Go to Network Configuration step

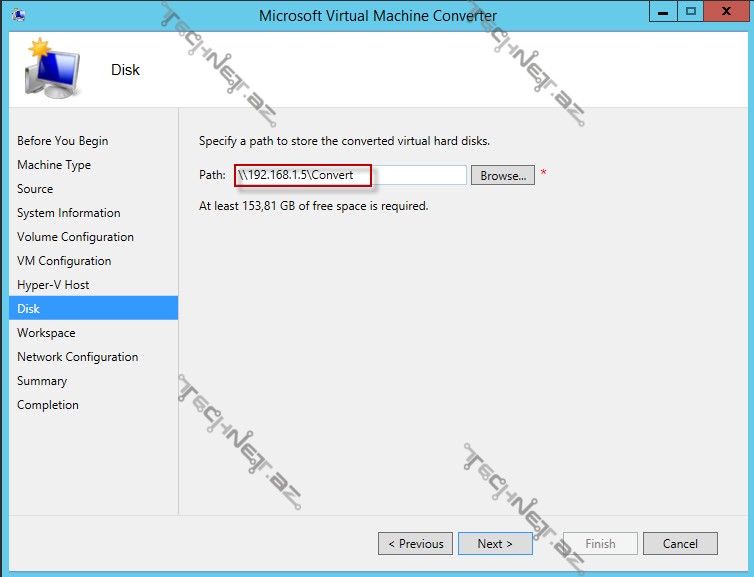(78, 357)
